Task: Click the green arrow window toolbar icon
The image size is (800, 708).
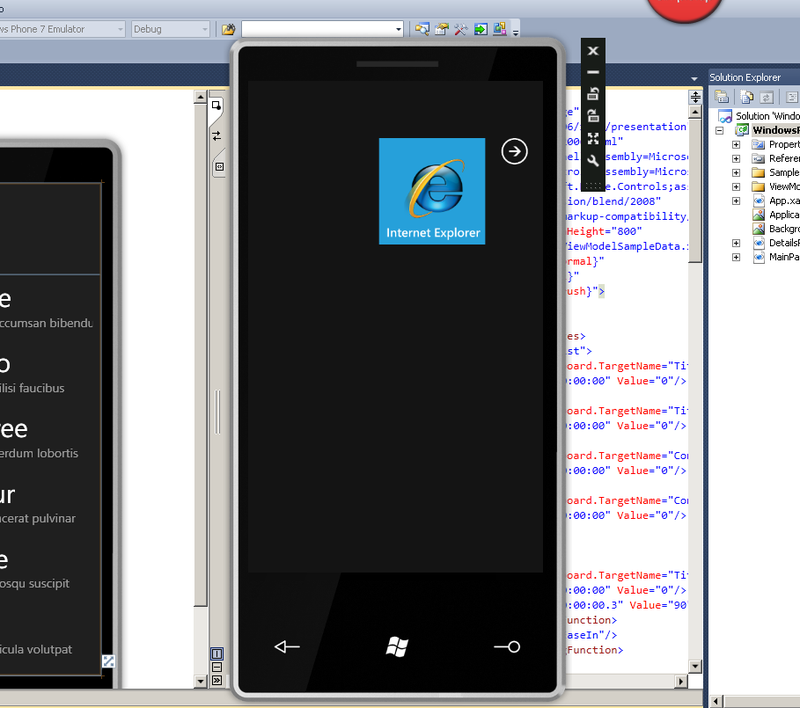Action: click(x=481, y=29)
